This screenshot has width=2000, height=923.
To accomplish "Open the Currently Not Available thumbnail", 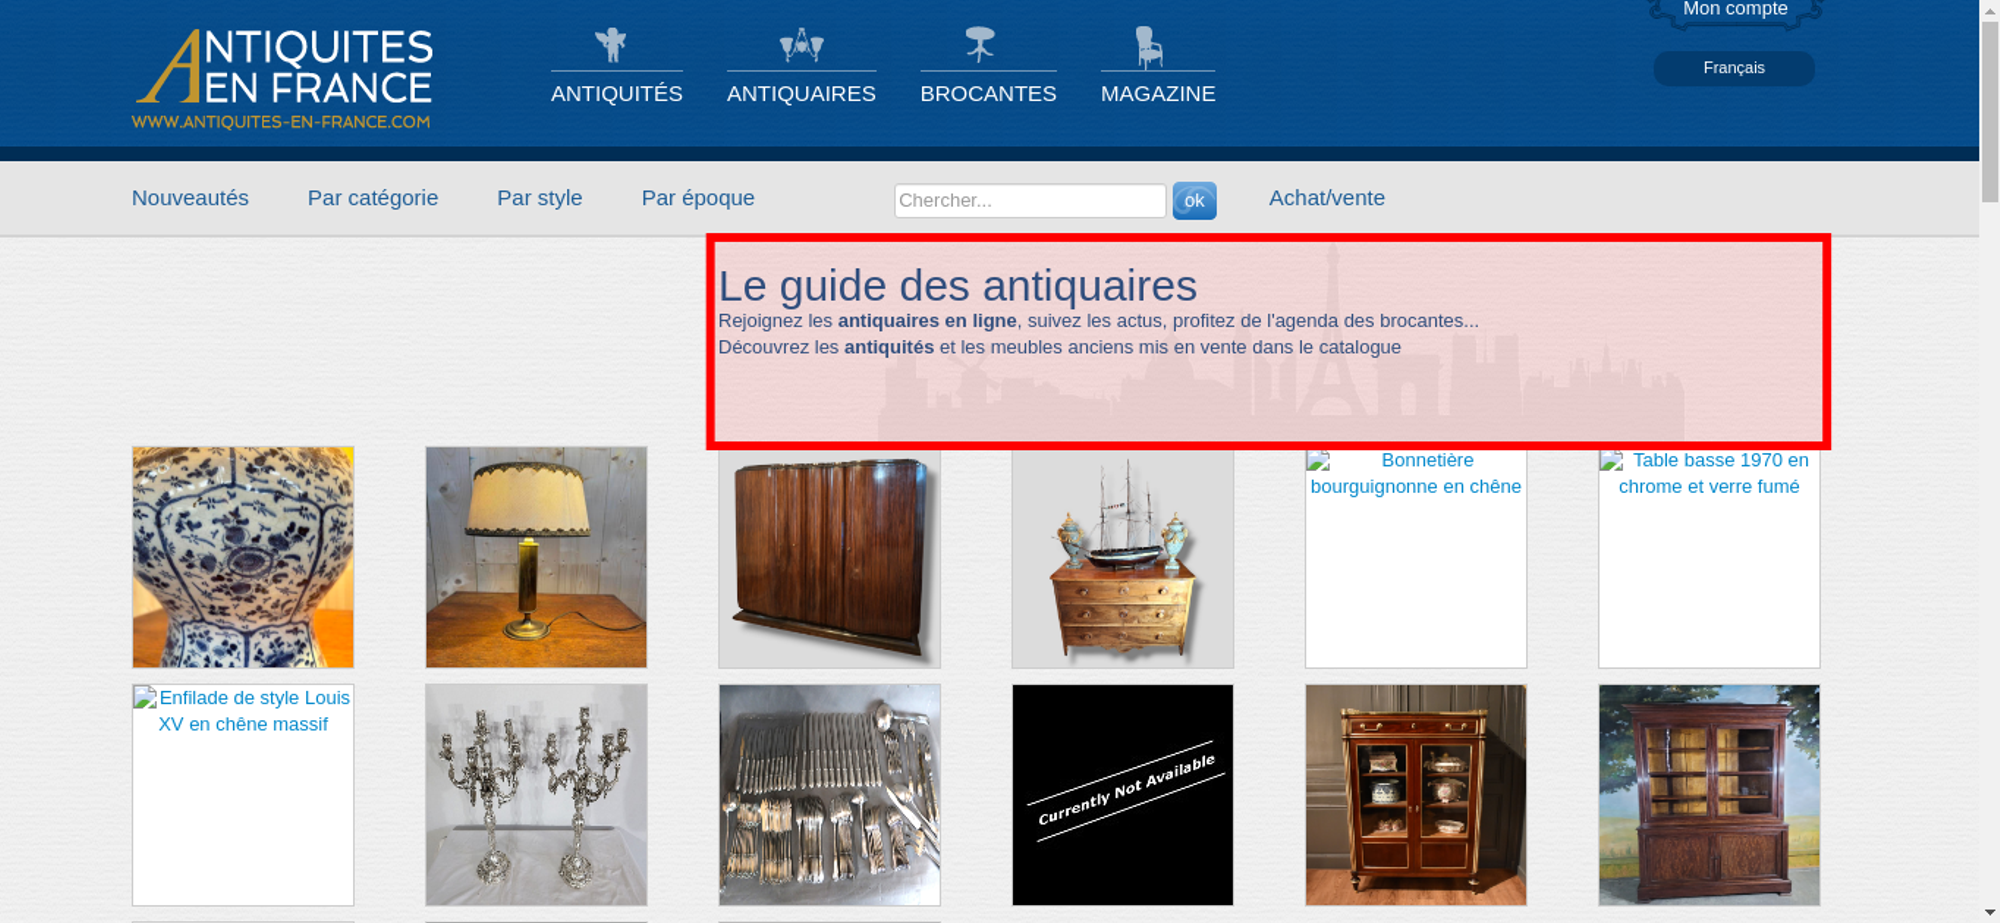I will (x=1123, y=795).
